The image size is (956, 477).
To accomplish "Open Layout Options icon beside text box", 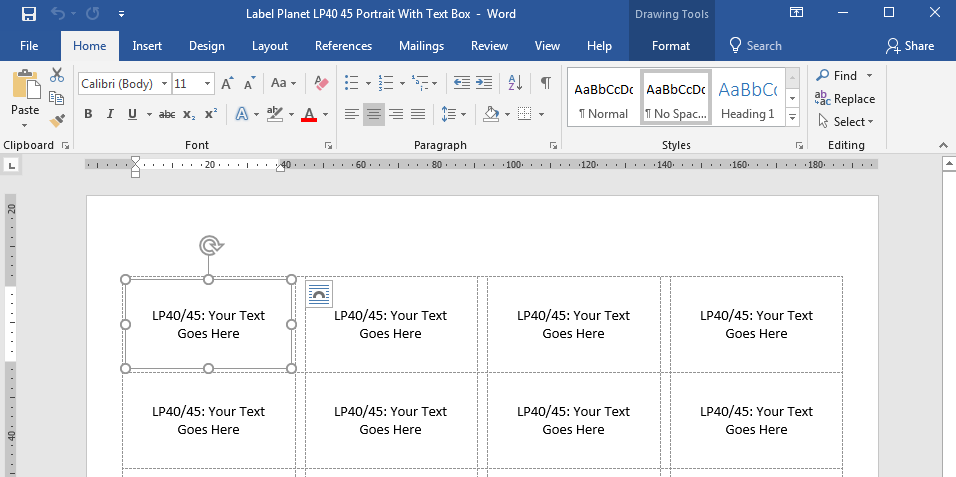I will [x=318, y=294].
